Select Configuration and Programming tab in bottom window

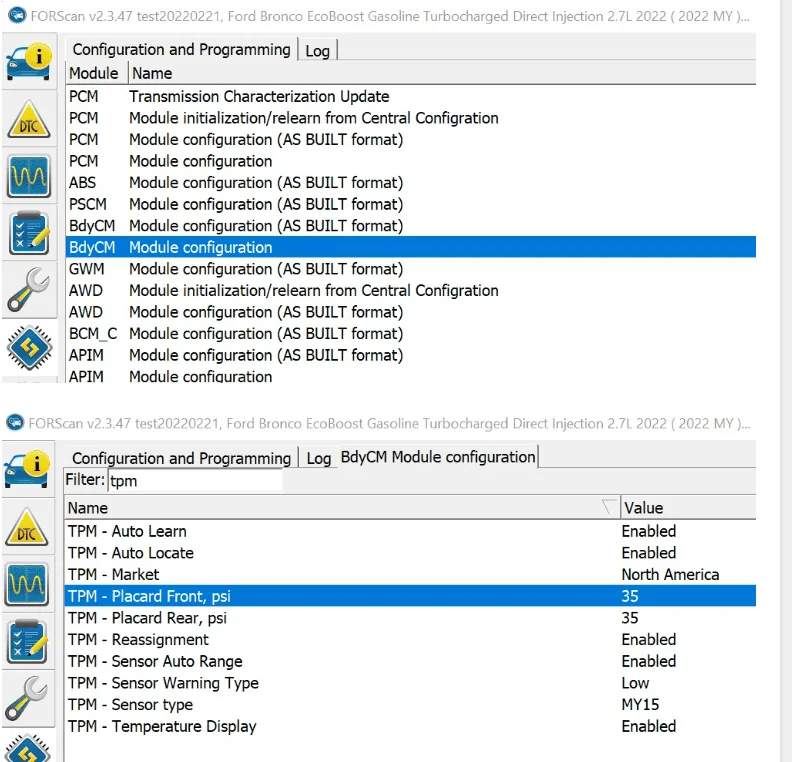(x=181, y=458)
